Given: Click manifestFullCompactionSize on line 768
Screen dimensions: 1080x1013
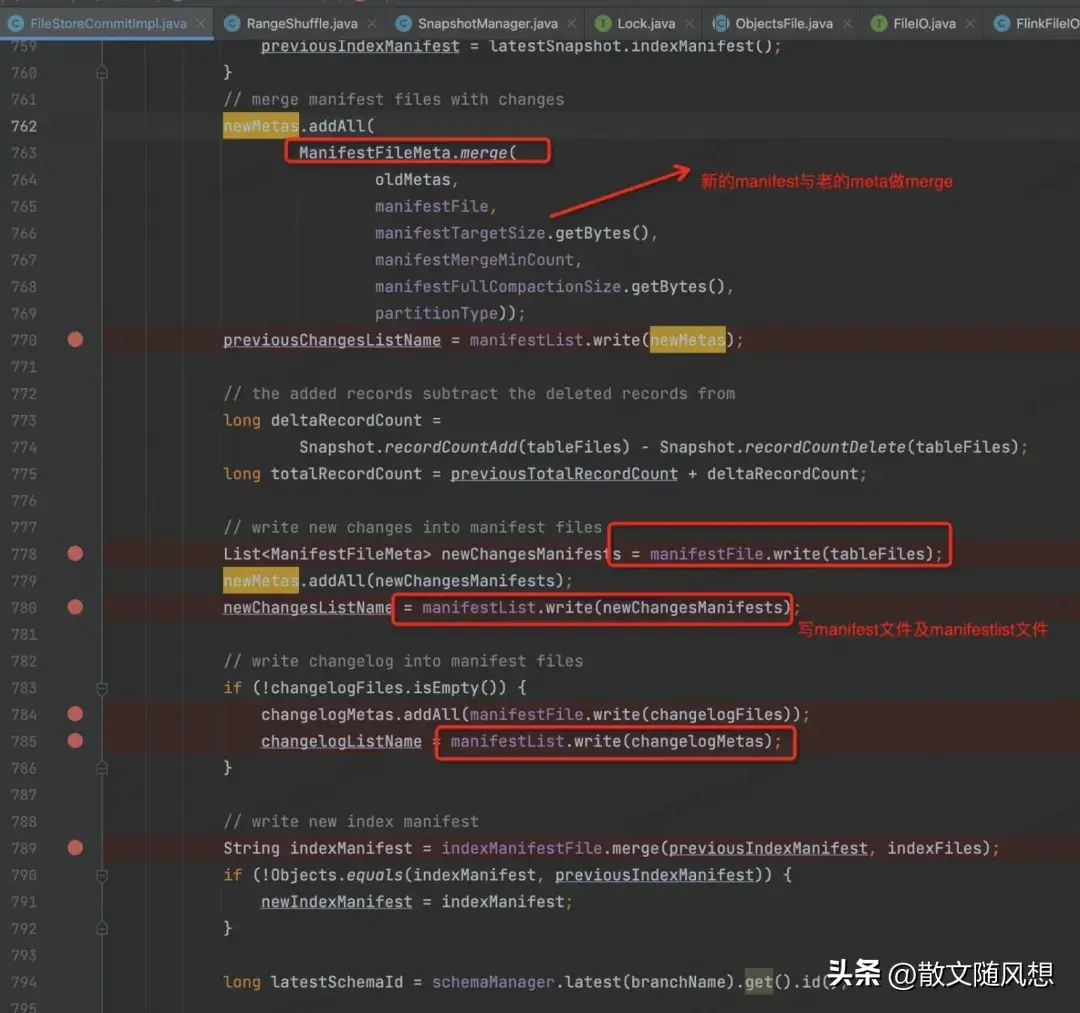Looking at the screenshot, I should pyautogui.click(x=499, y=286).
